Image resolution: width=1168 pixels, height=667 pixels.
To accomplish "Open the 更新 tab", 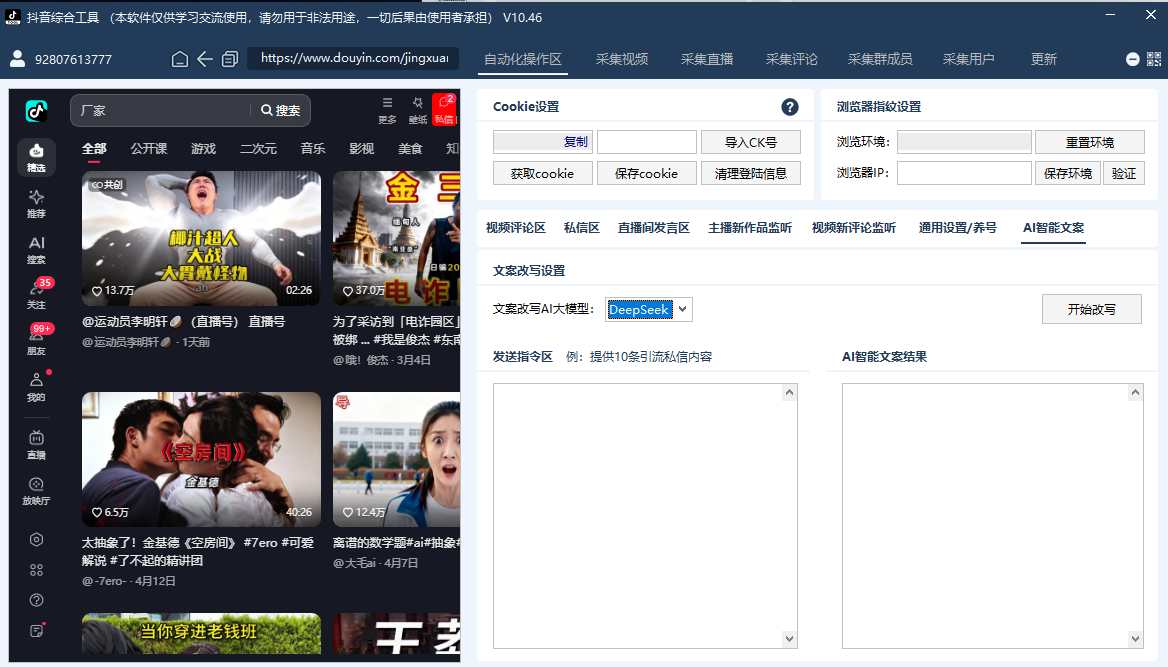I will click(x=1044, y=59).
